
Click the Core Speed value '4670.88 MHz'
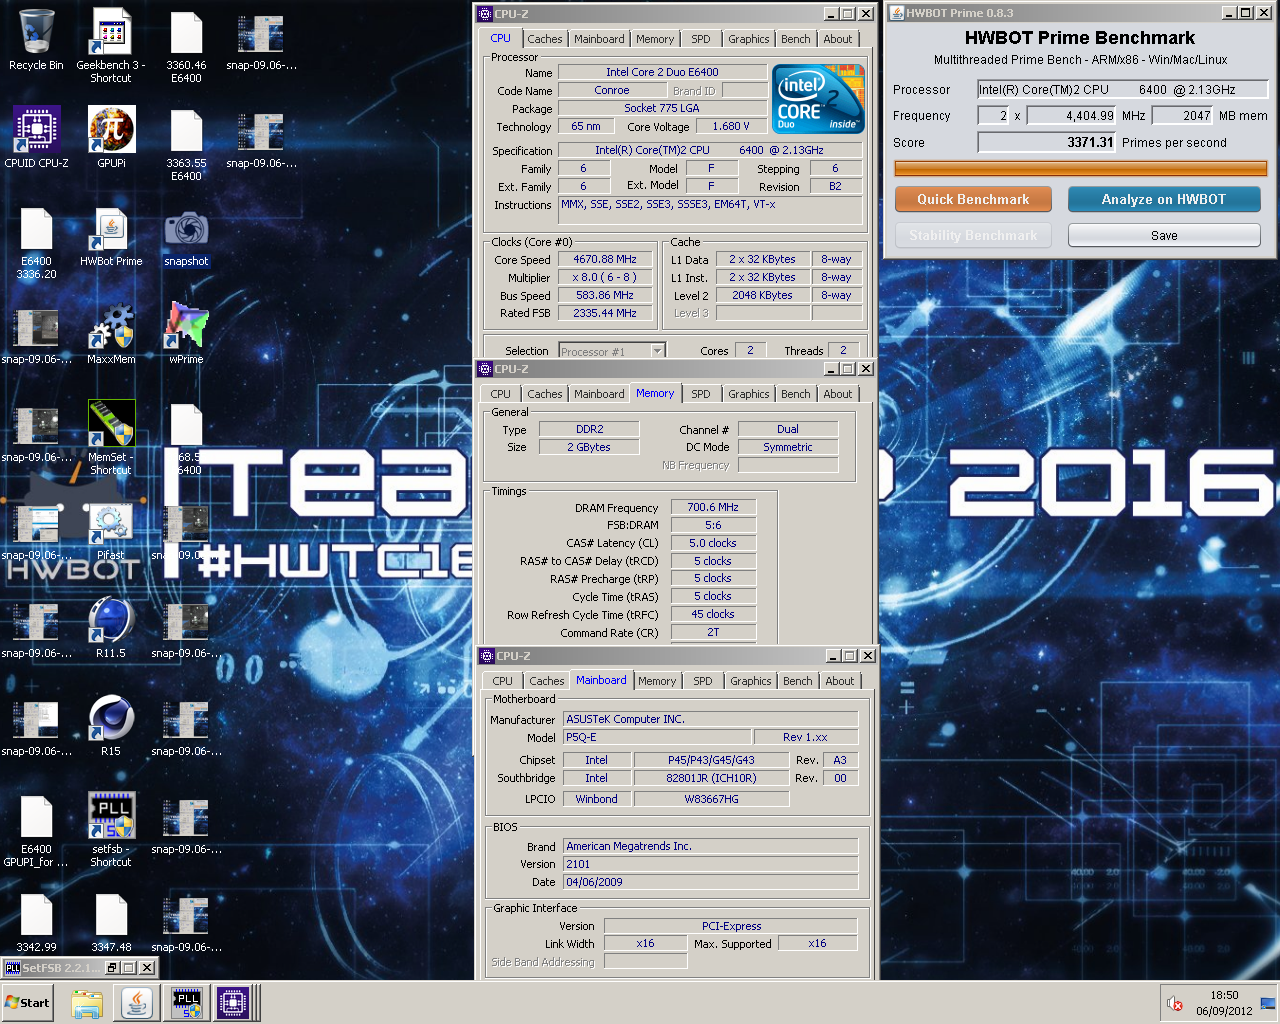(605, 259)
